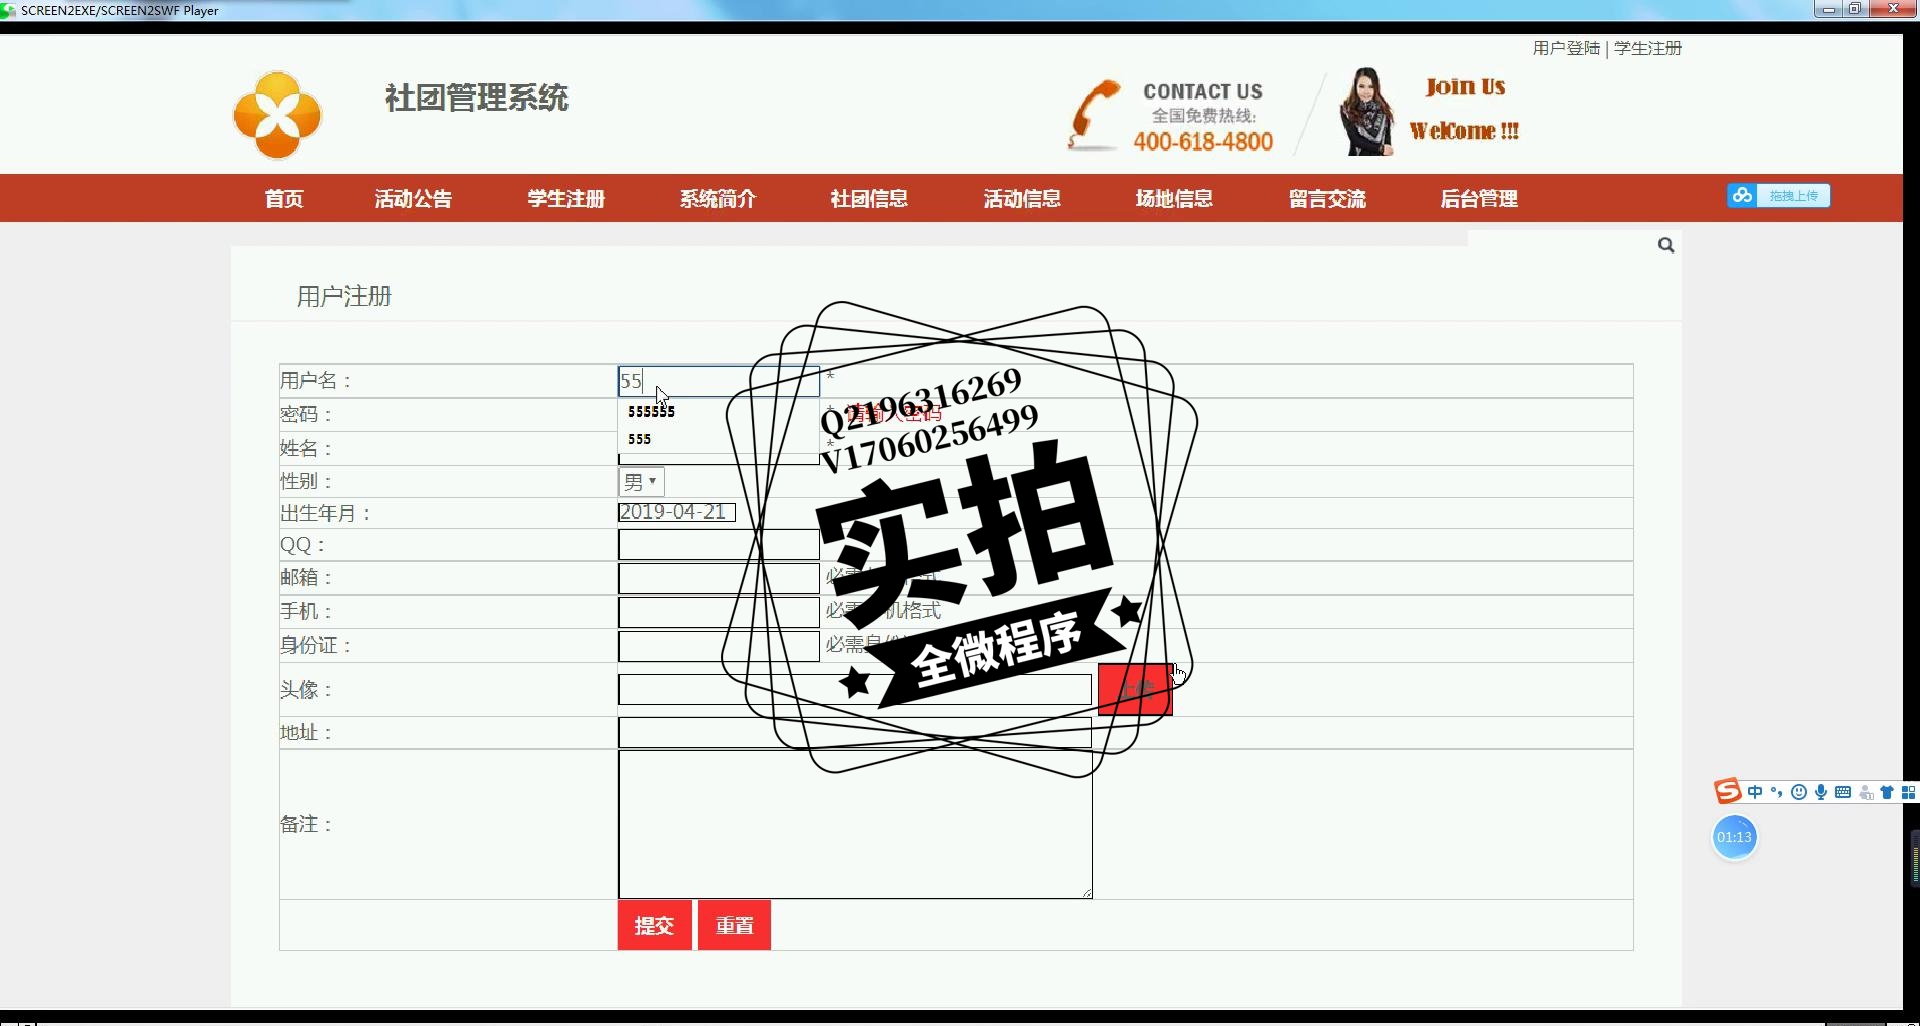1920x1026 pixels.
Task: Toggle punctuation mode in Sogou toolbar
Action: [1777, 792]
